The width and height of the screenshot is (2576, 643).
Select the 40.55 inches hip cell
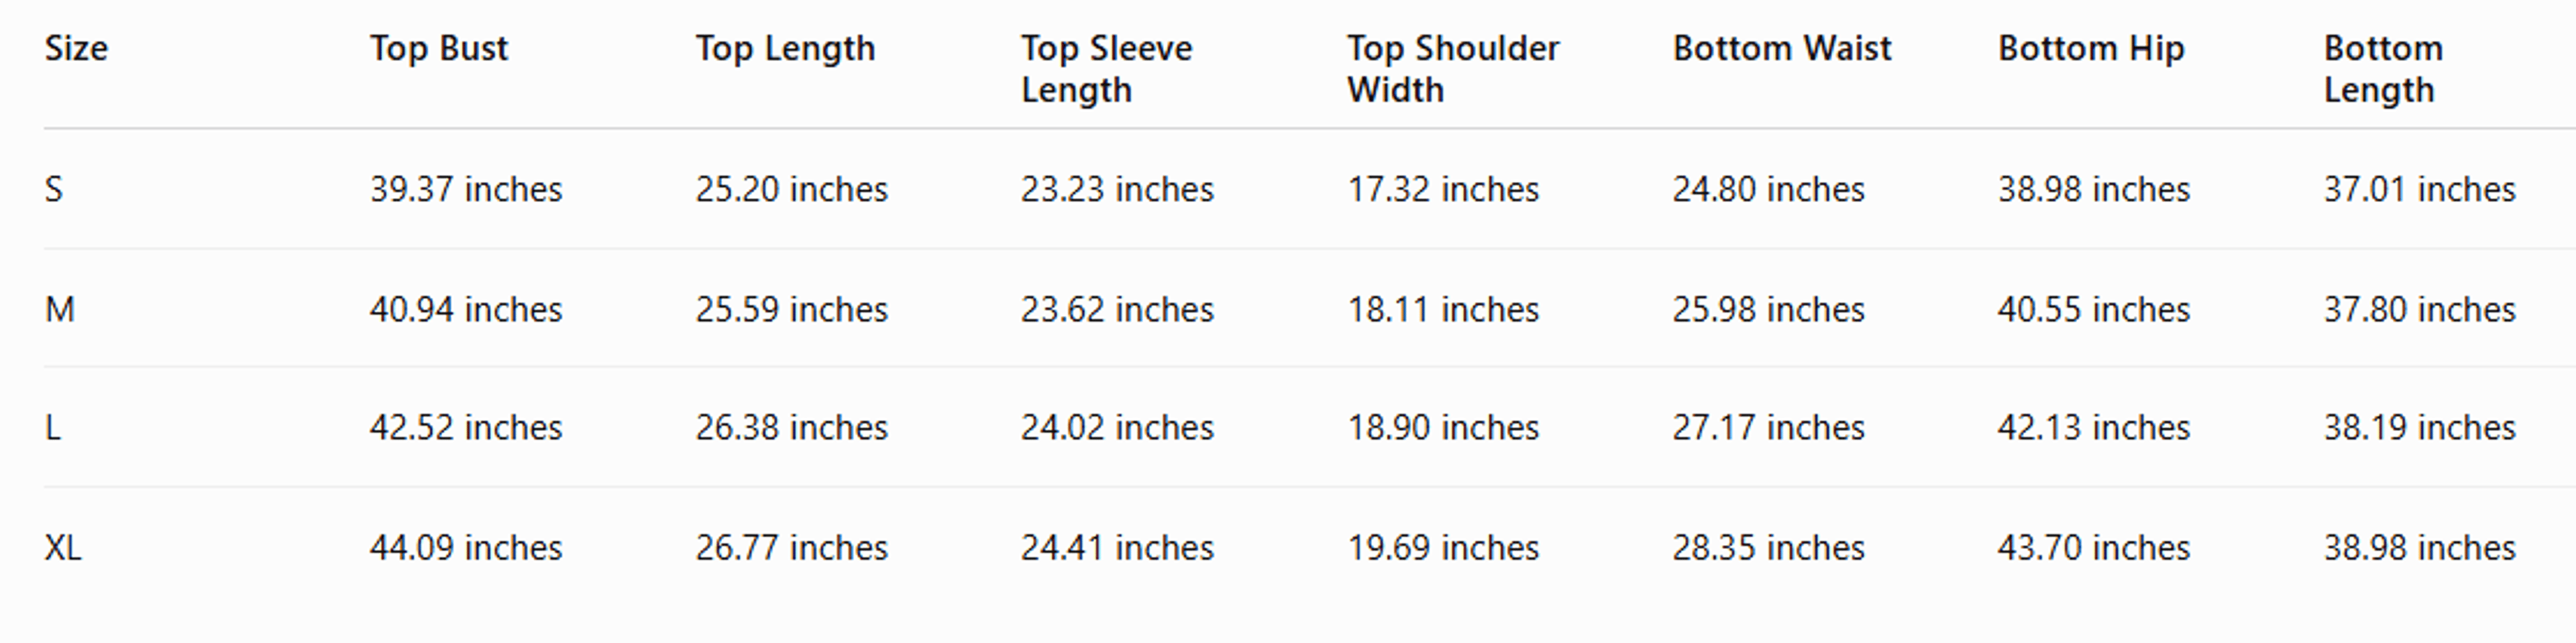click(x=2094, y=309)
